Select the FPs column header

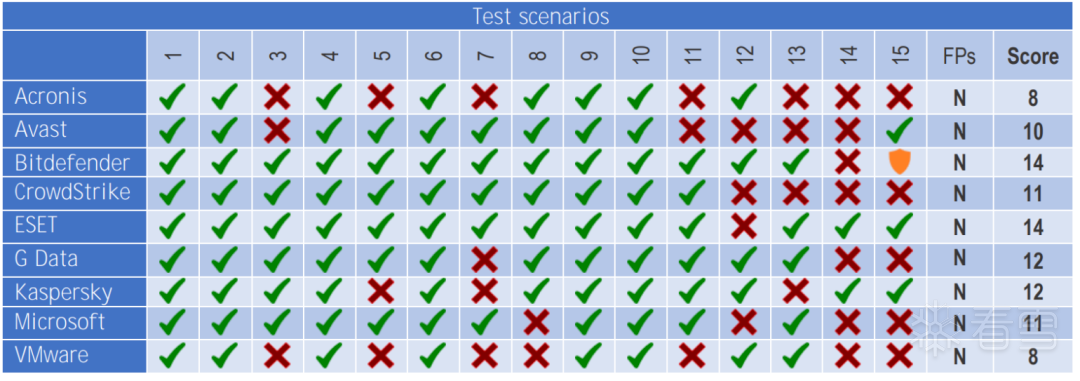[x=959, y=55]
